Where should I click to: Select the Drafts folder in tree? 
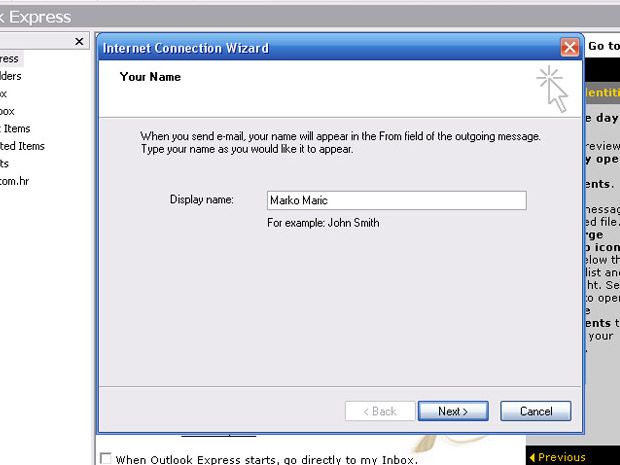click(x=4, y=163)
